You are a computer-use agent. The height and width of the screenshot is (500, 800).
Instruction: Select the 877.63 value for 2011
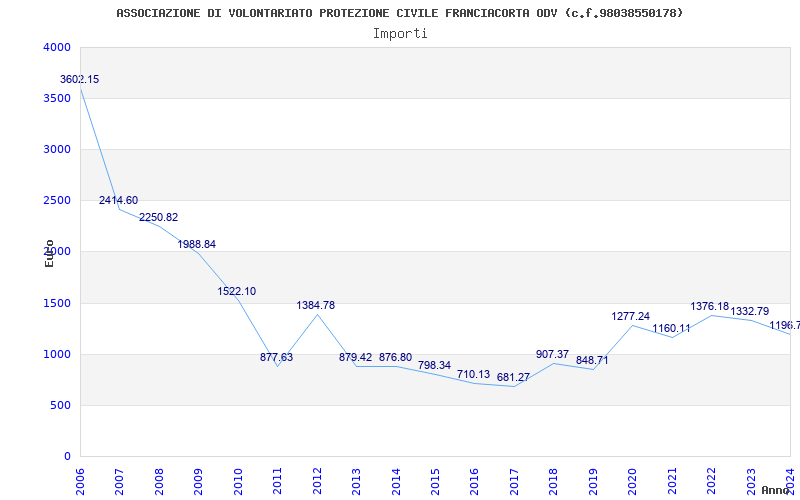[x=277, y=357]
